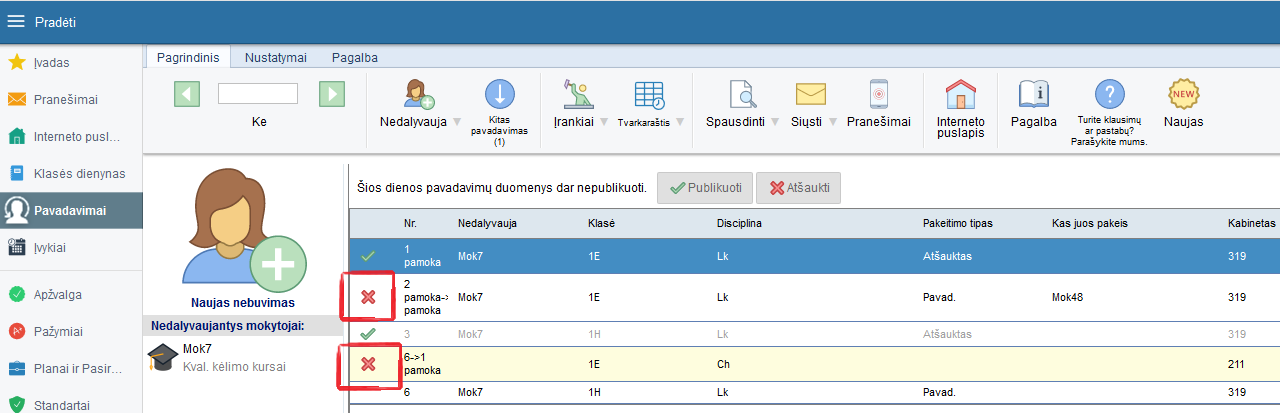This screenshot has width=1280, height=414.
Task: Click the Naujas NEW badge icon
Action: [x=1184, y=94]
